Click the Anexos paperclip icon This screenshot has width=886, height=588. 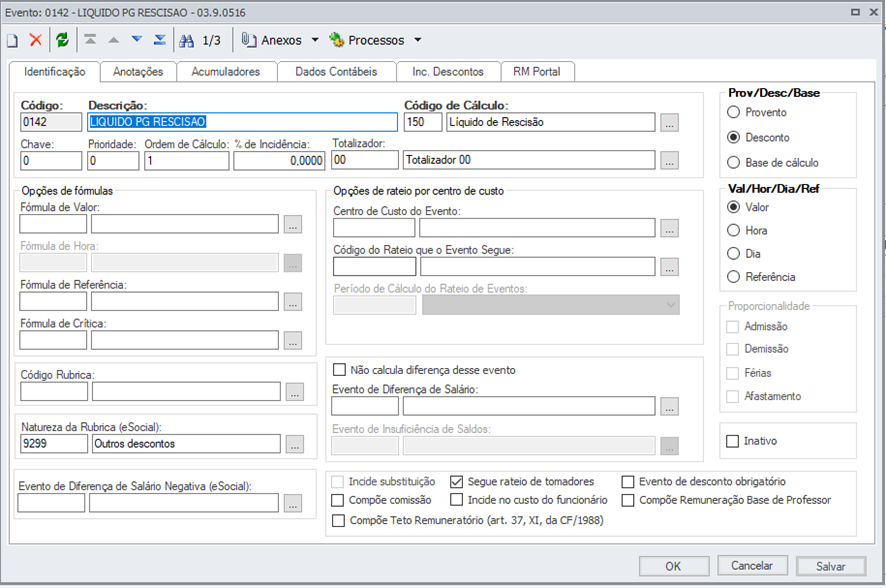click(x=249, y=40)
